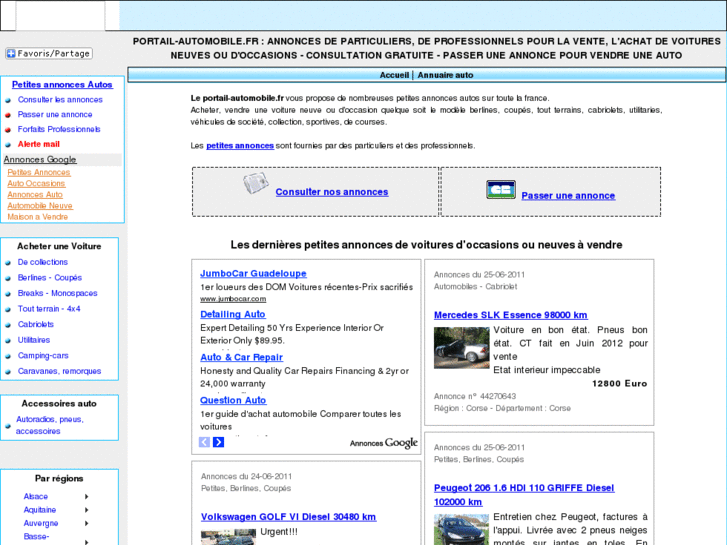This screenshot has width=727, height=545.
Task: Expand the Alsace region submenu arrow
Action: coord(86,497)
